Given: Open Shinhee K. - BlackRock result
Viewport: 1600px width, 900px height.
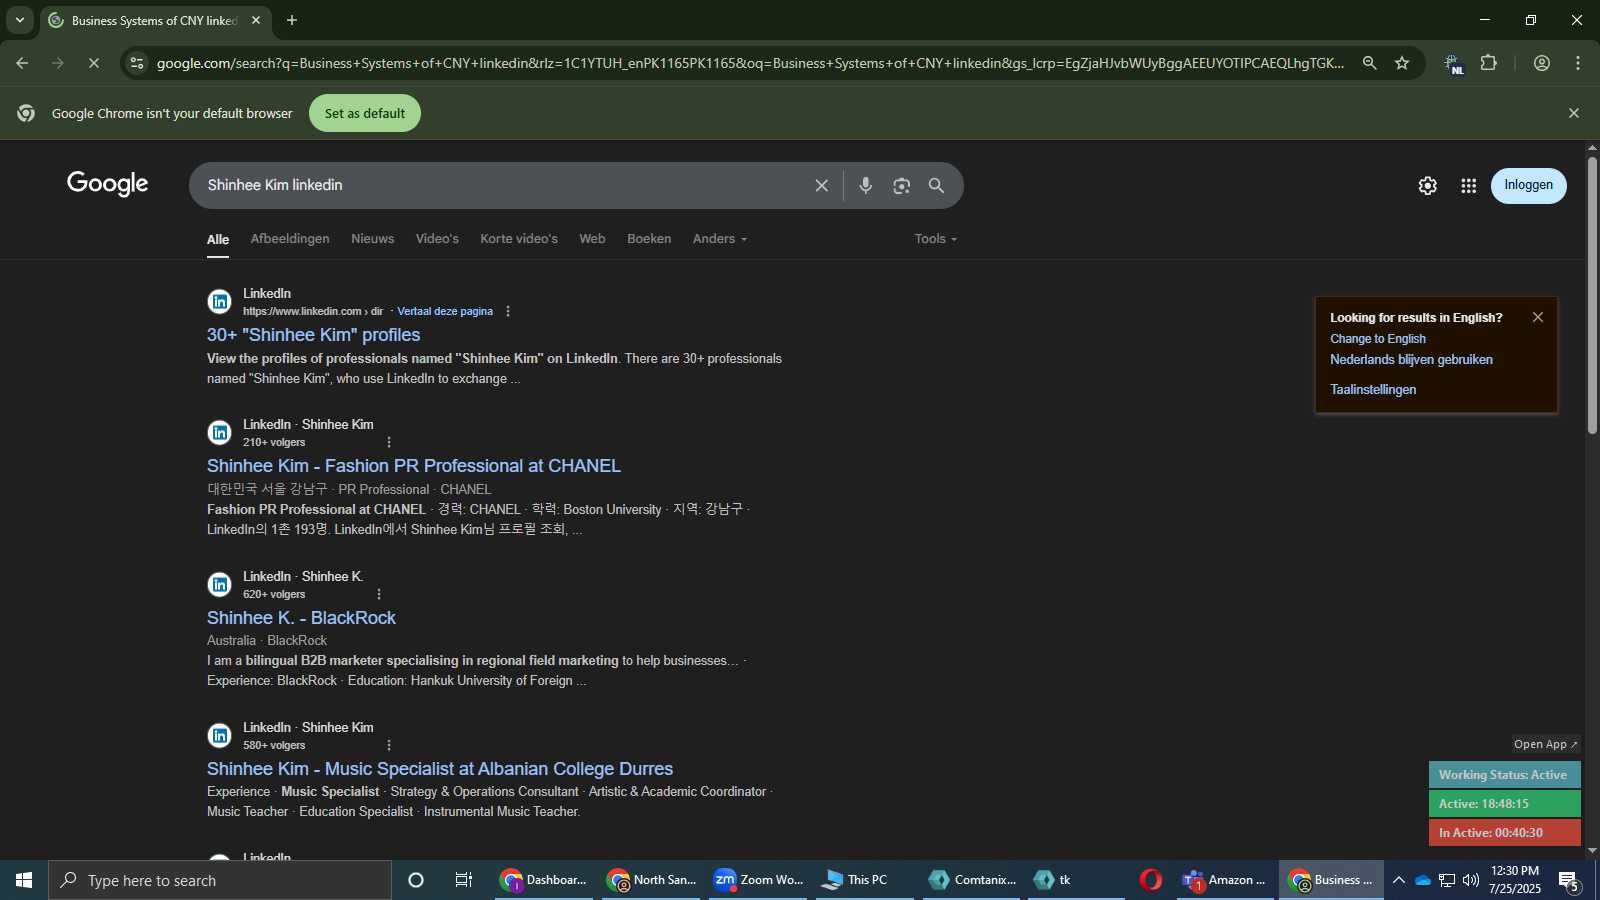Looking at the screenshot, I should tap(301, 618).
